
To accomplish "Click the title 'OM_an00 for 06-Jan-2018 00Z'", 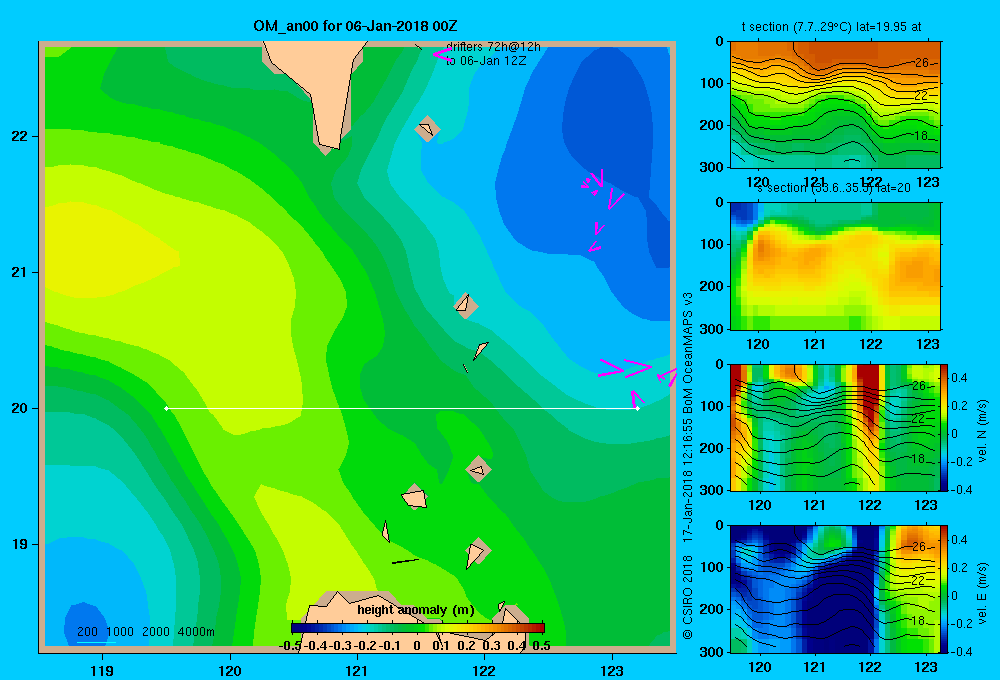I will 355,26.
